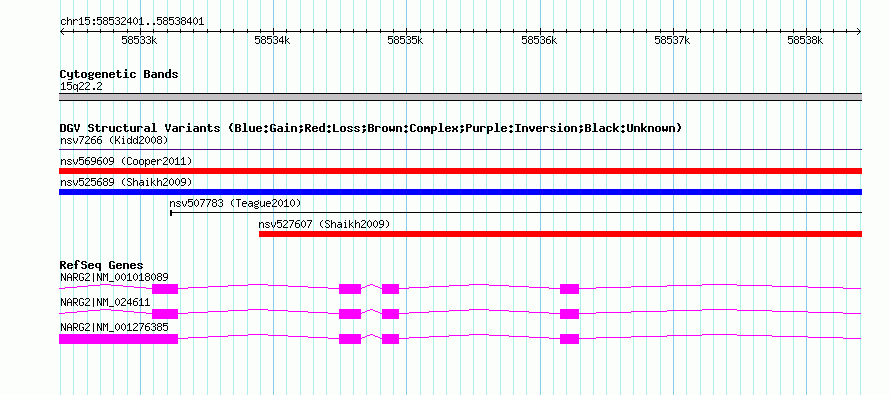
Task: Click the RefSeq Genes track heading
Action: (x=102, y=265)
